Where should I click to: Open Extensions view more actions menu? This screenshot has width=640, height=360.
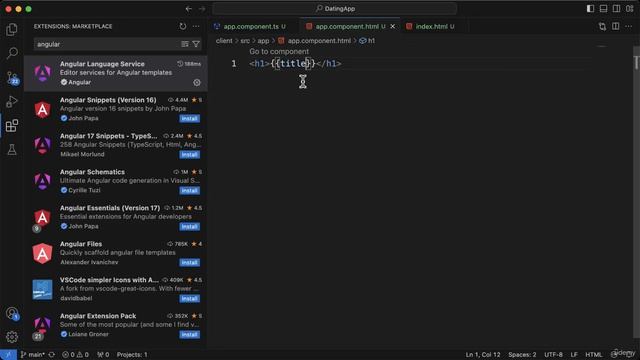click(x=196, y=26)
